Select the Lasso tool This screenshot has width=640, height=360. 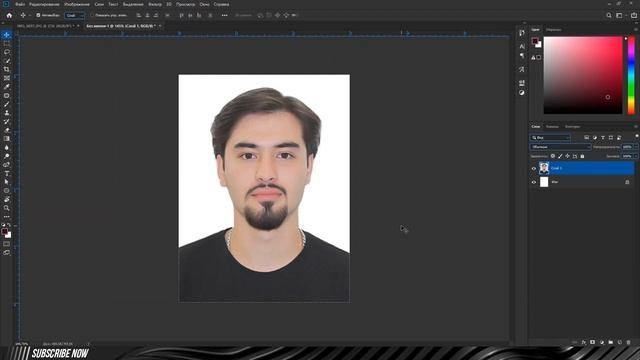pyautogui.click(x=7, y=52)
